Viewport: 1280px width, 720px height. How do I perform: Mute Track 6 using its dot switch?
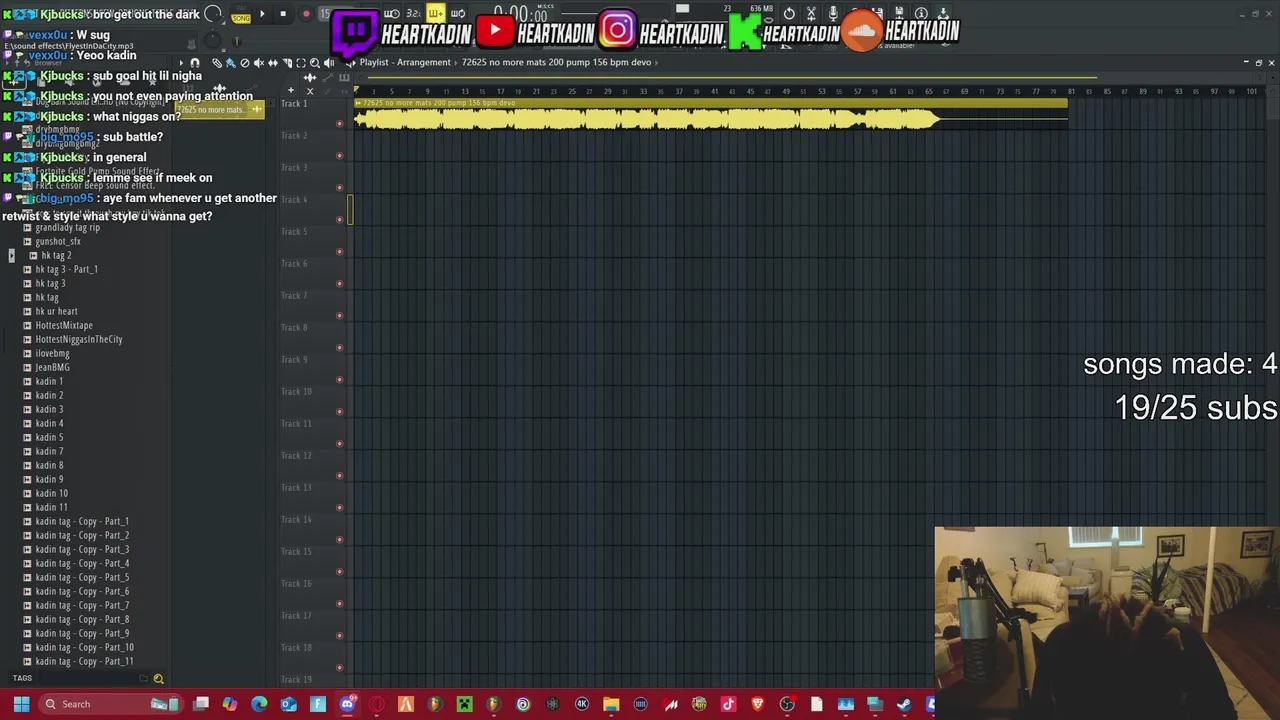(340, 283)
